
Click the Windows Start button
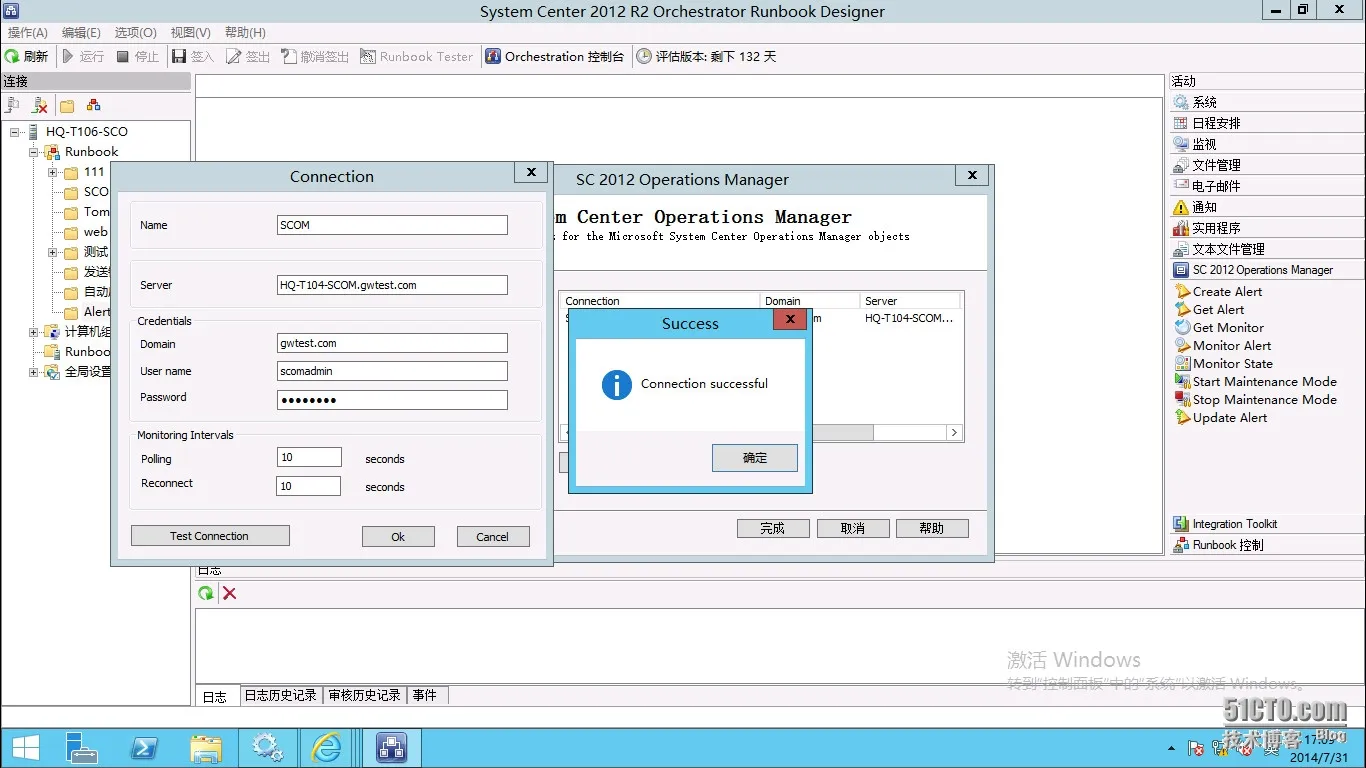(x=25, y=747)
